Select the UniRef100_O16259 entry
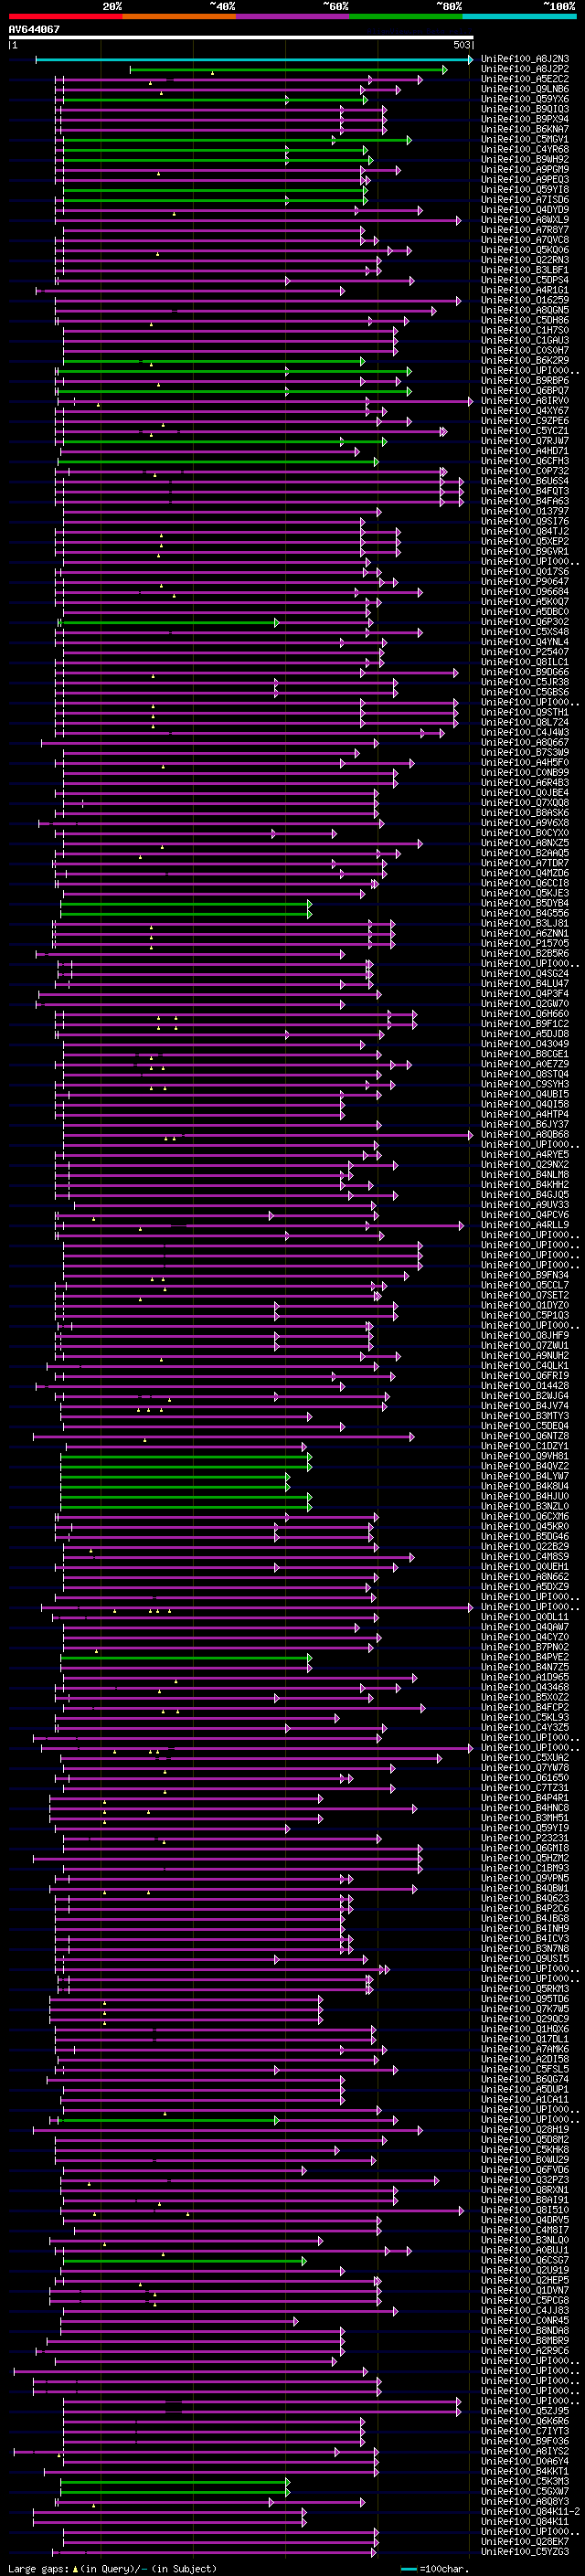585x2576 pixels. coord(525,301)
